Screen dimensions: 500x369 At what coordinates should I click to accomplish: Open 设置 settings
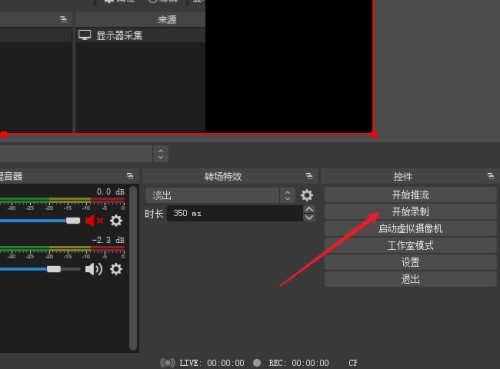click(x=410, y=263)
